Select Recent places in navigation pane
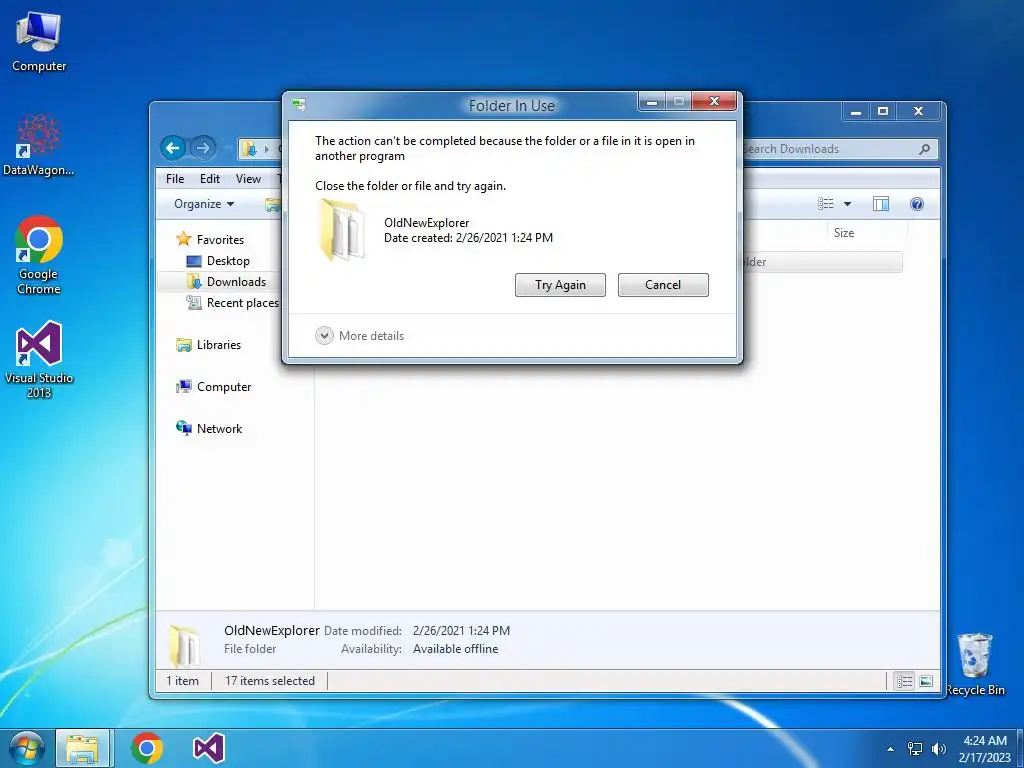1024x768 pixels. pyautogui.click(x=242, y=302)
